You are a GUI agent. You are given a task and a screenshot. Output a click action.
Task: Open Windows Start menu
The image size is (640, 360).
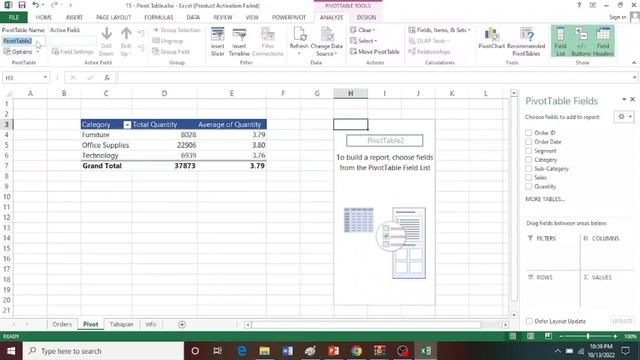pos(11,351)
